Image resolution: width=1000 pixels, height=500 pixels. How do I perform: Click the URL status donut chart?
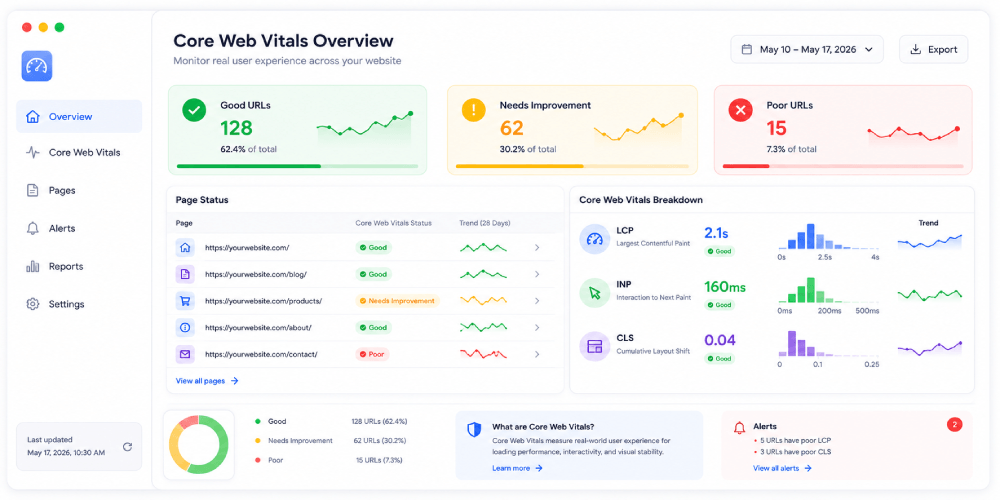point(198,445)
